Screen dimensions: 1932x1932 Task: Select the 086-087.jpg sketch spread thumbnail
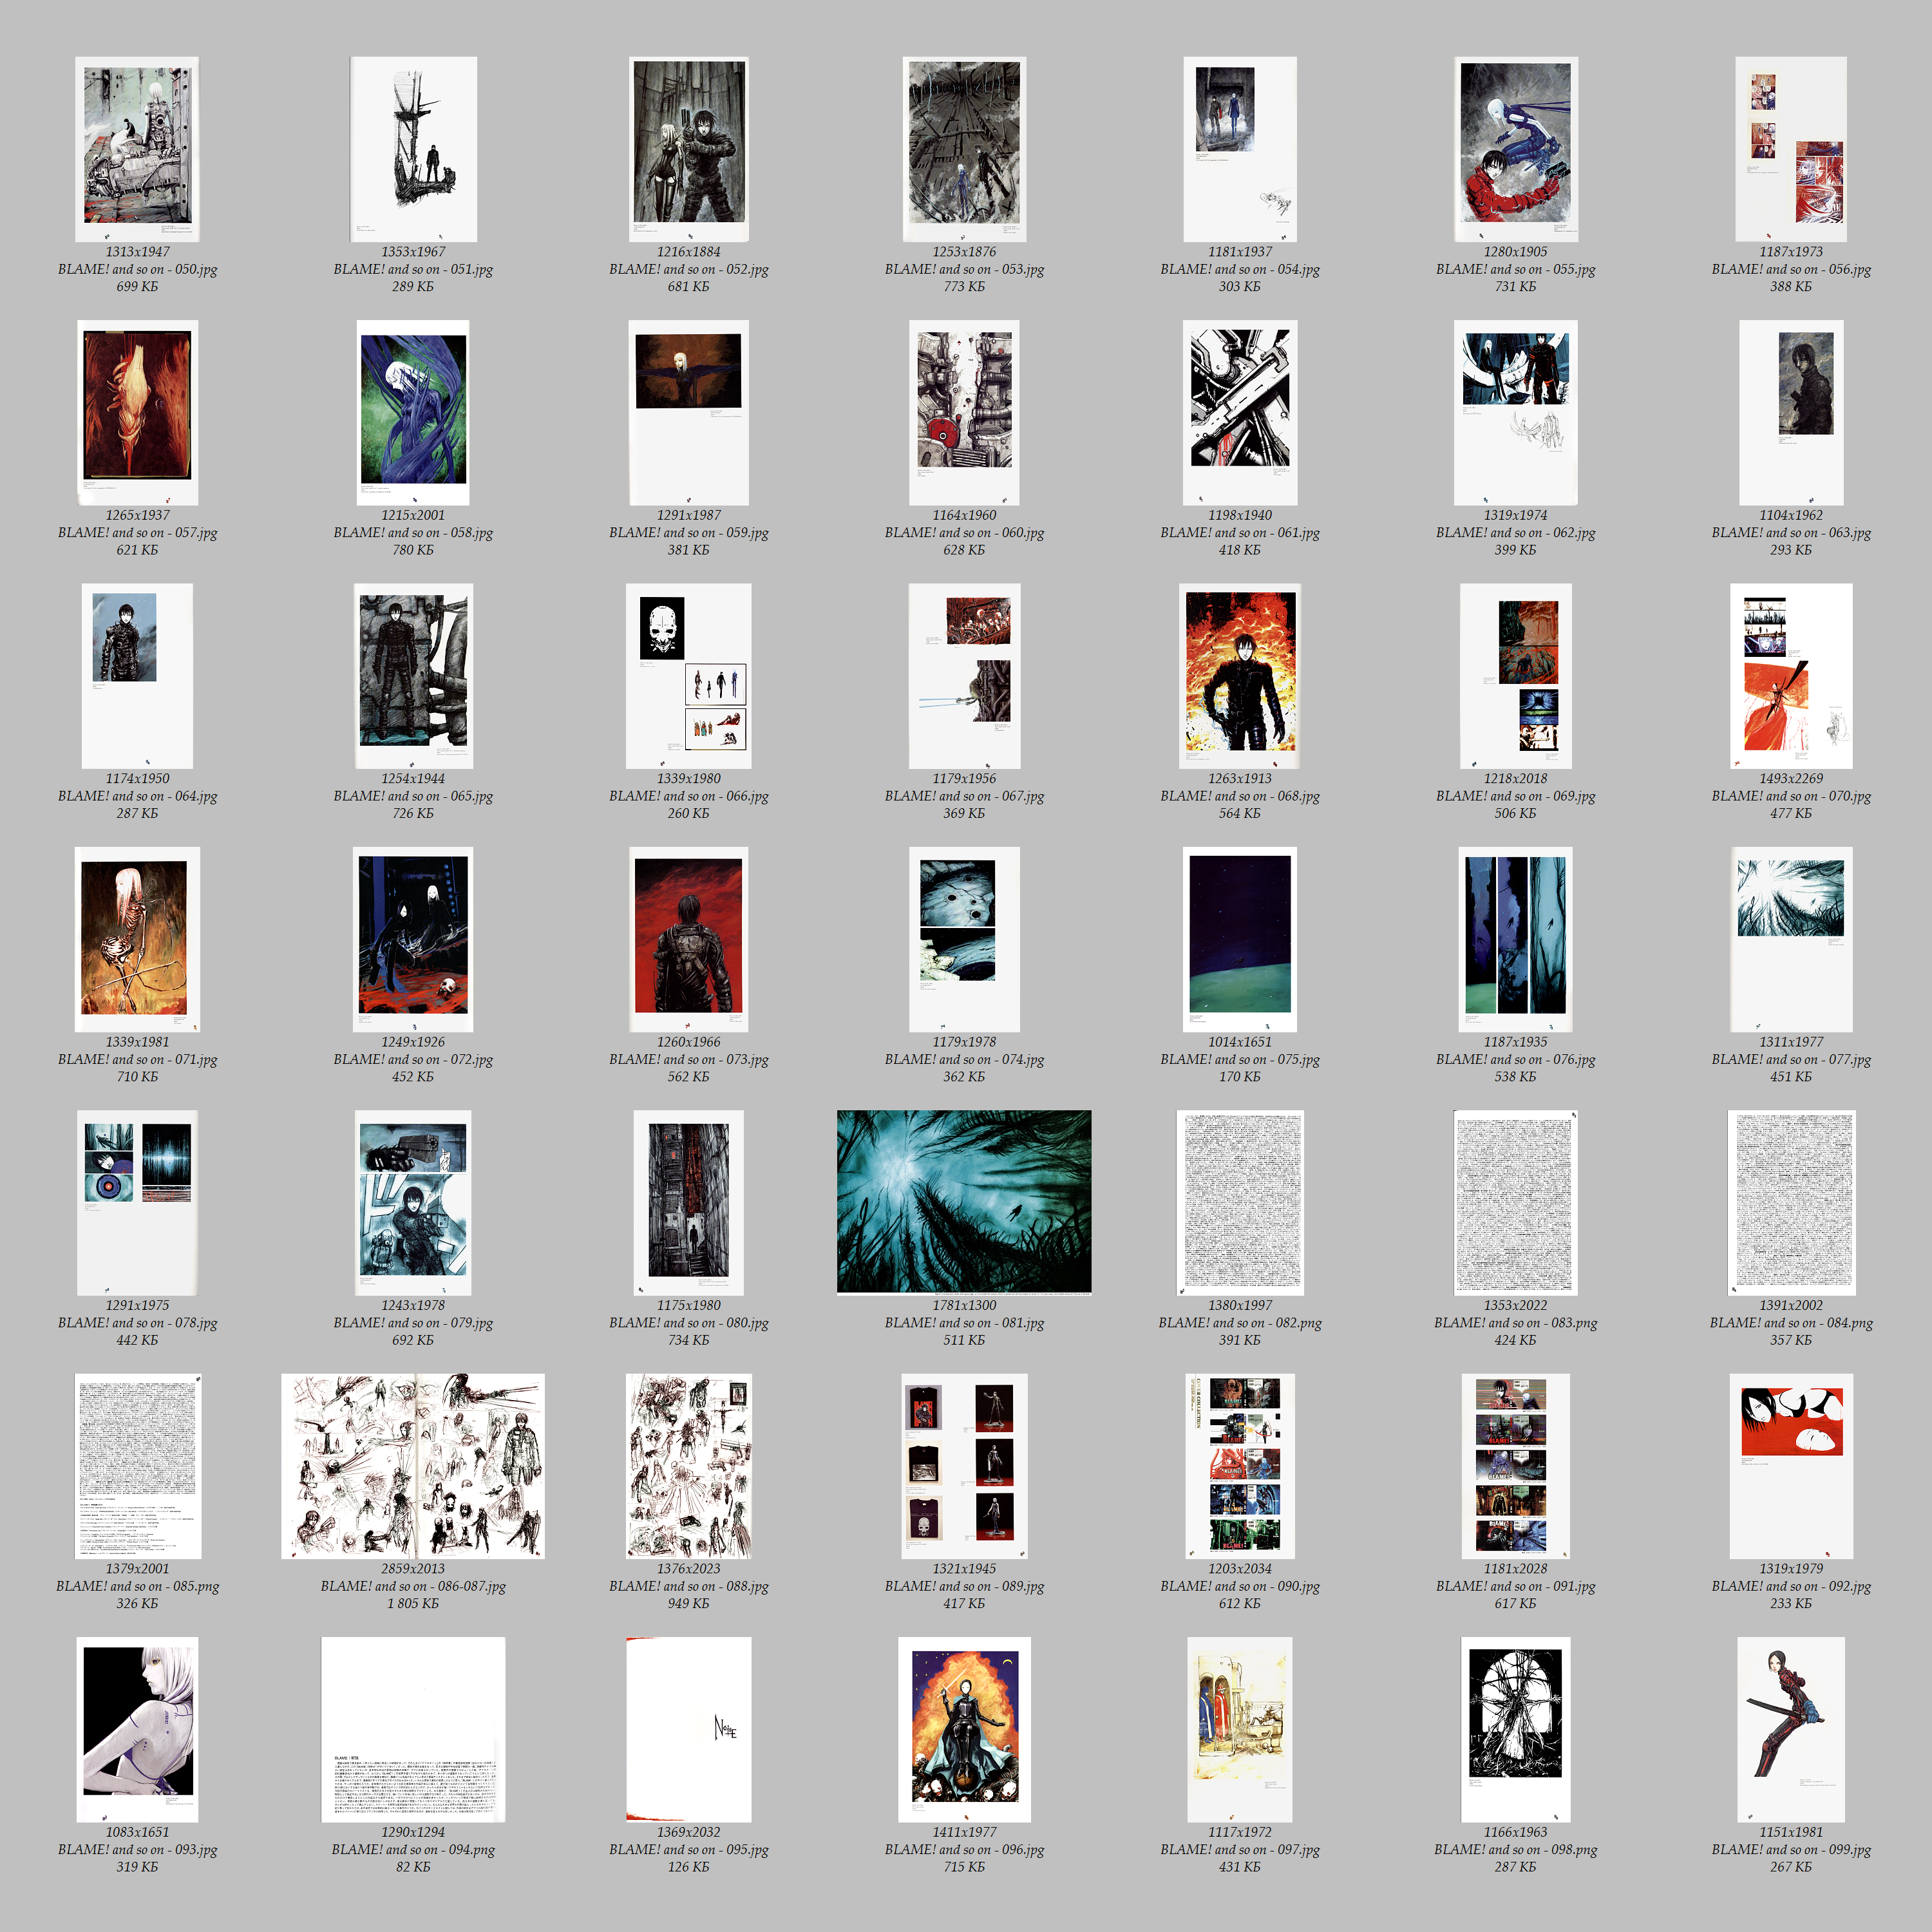coord(413,1466)
